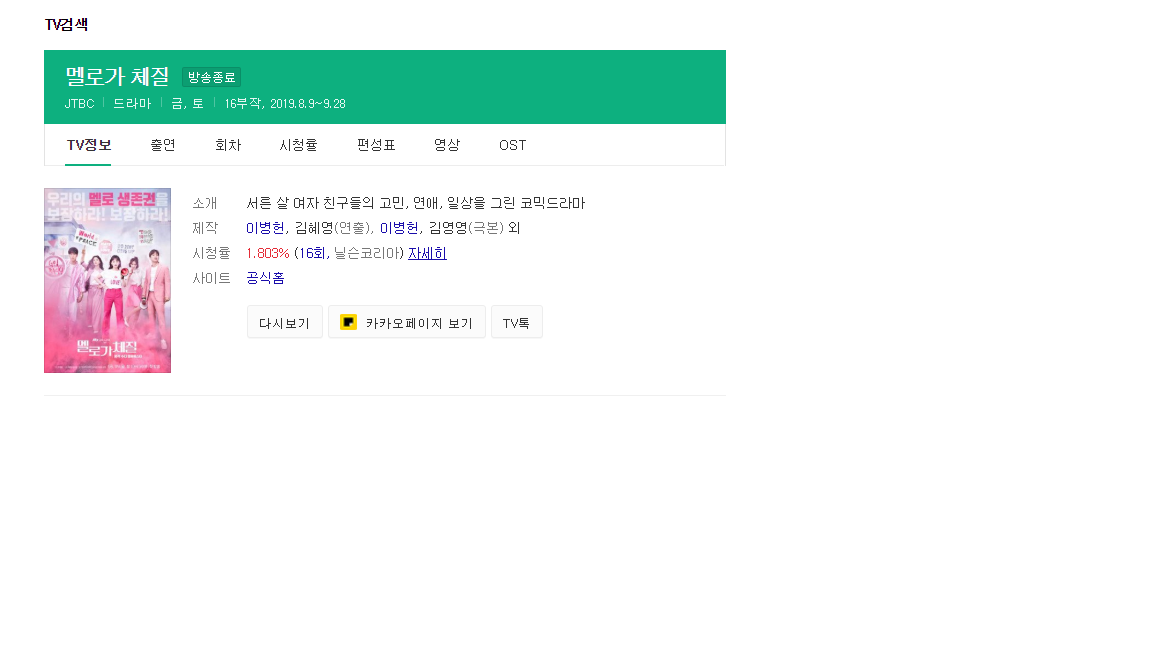Open the TV정보 tab
This screenshot has height=648, width=1152.
pyautogui.click(x=89, y=145)
